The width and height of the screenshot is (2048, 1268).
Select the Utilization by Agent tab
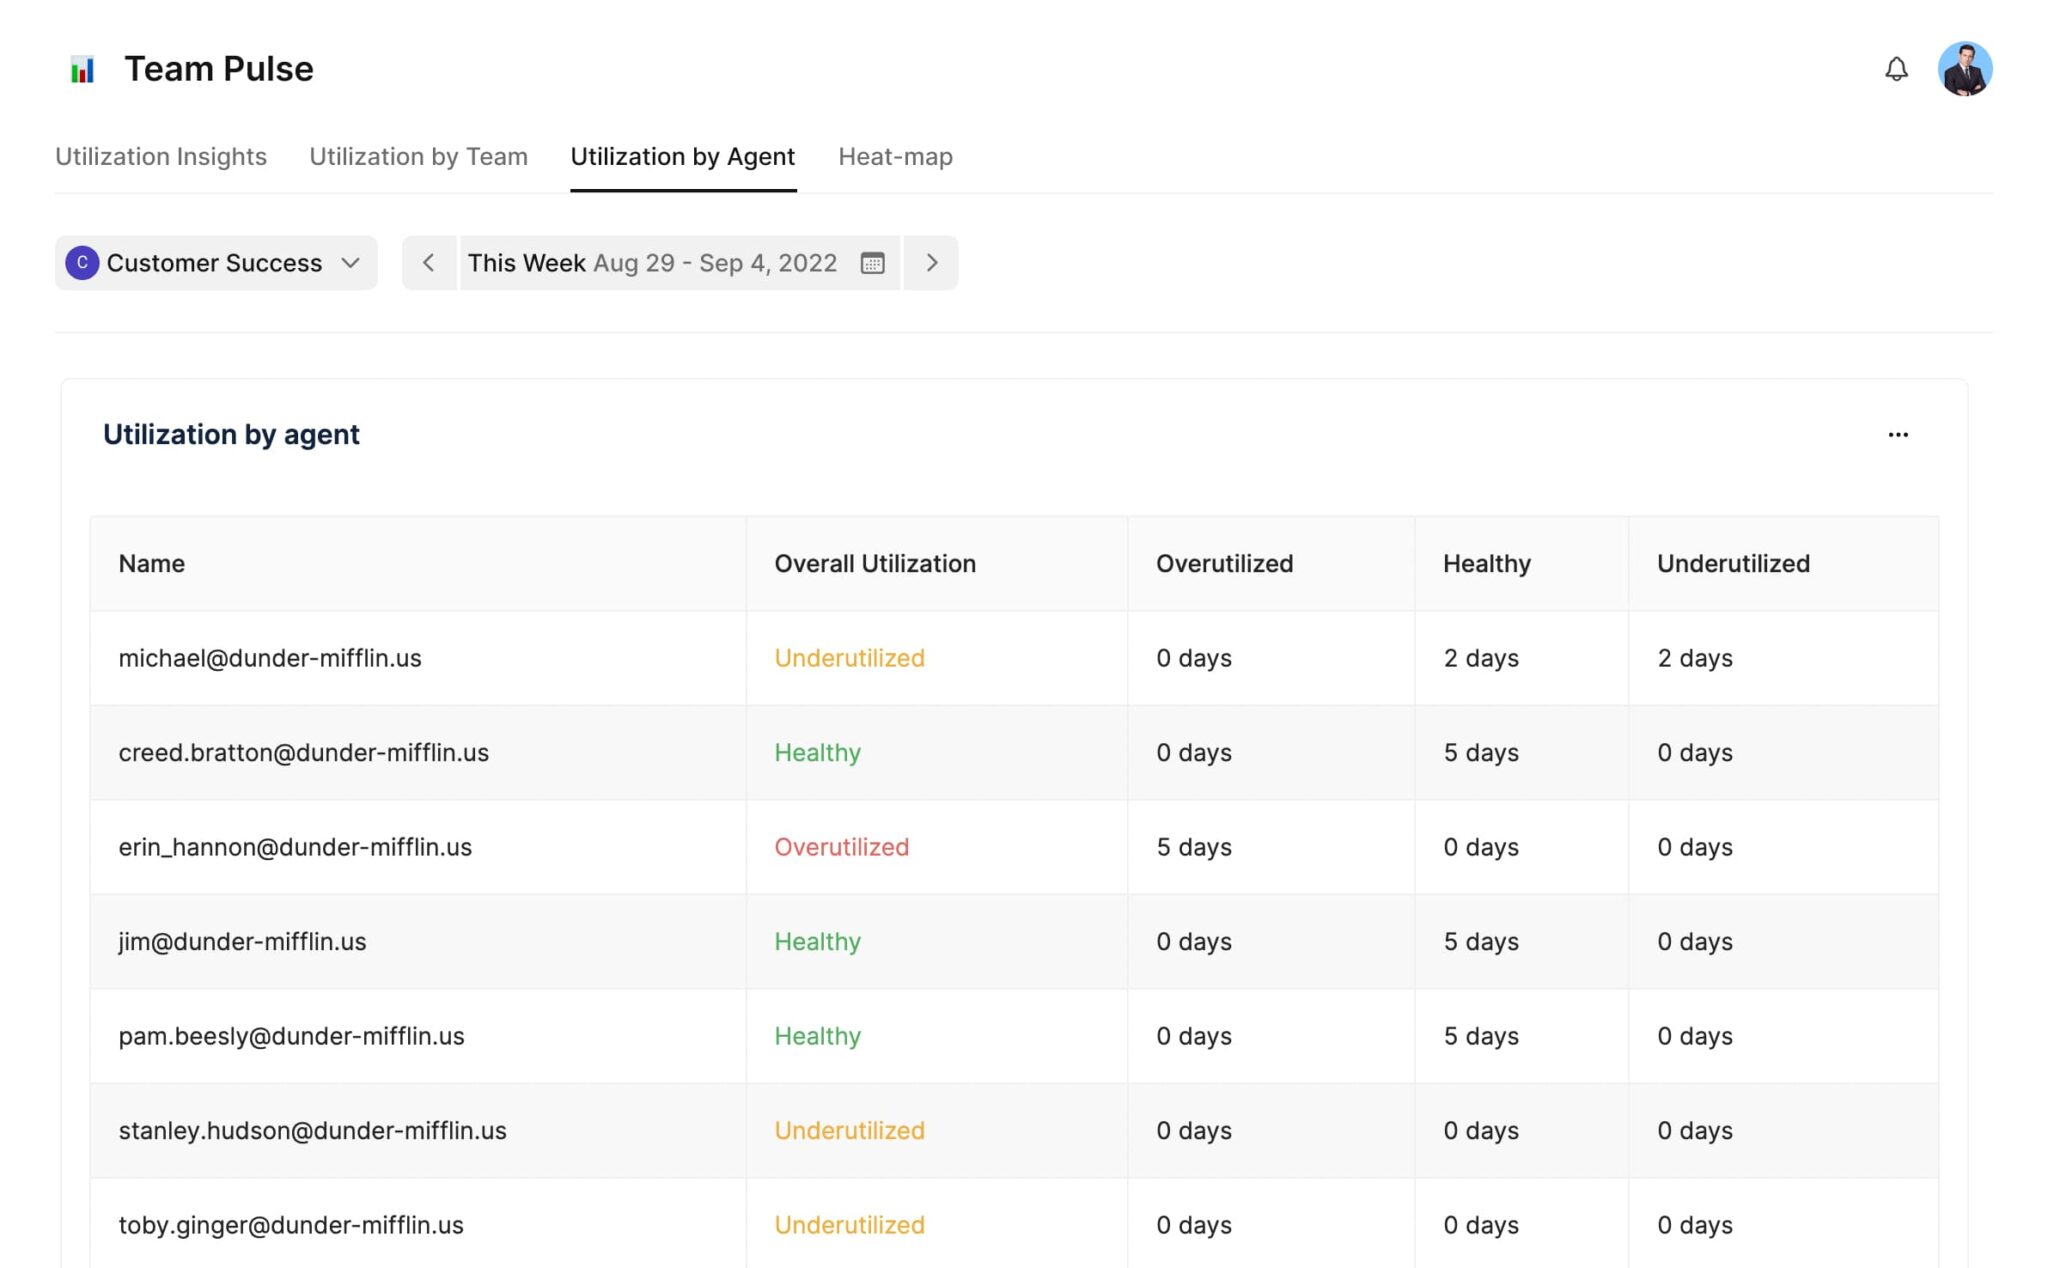point(682,157)
